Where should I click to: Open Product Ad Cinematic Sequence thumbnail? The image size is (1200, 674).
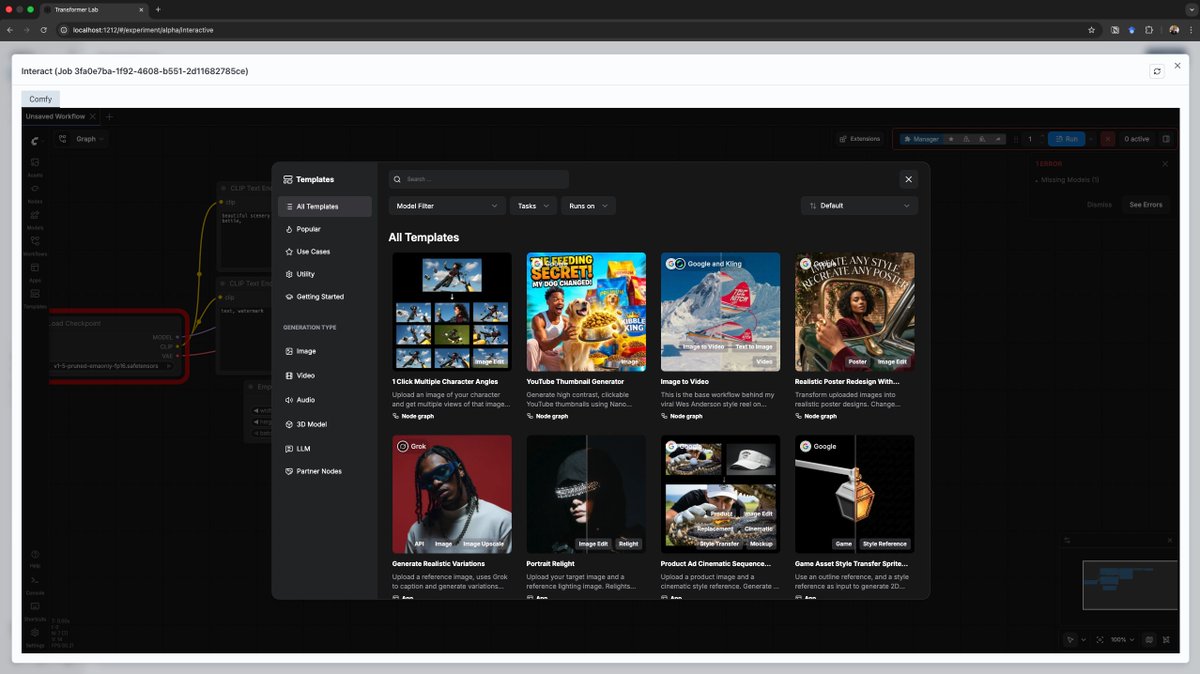pos(720,494)
